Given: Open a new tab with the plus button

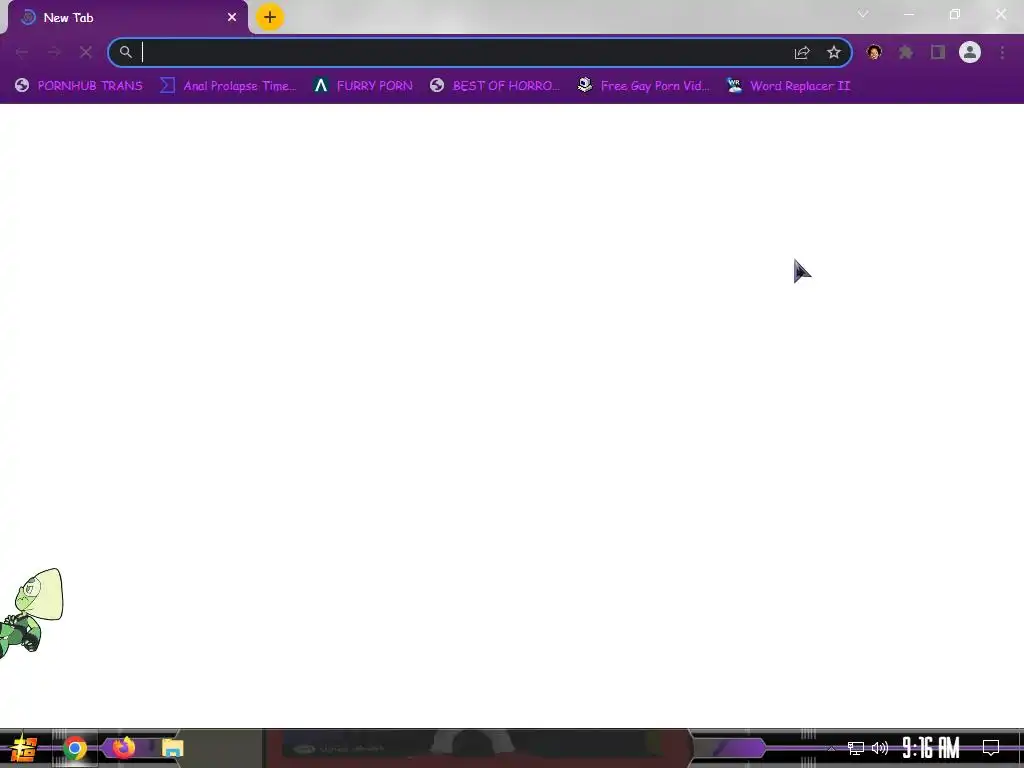Looking at the screenshot, I should point(270,17).
